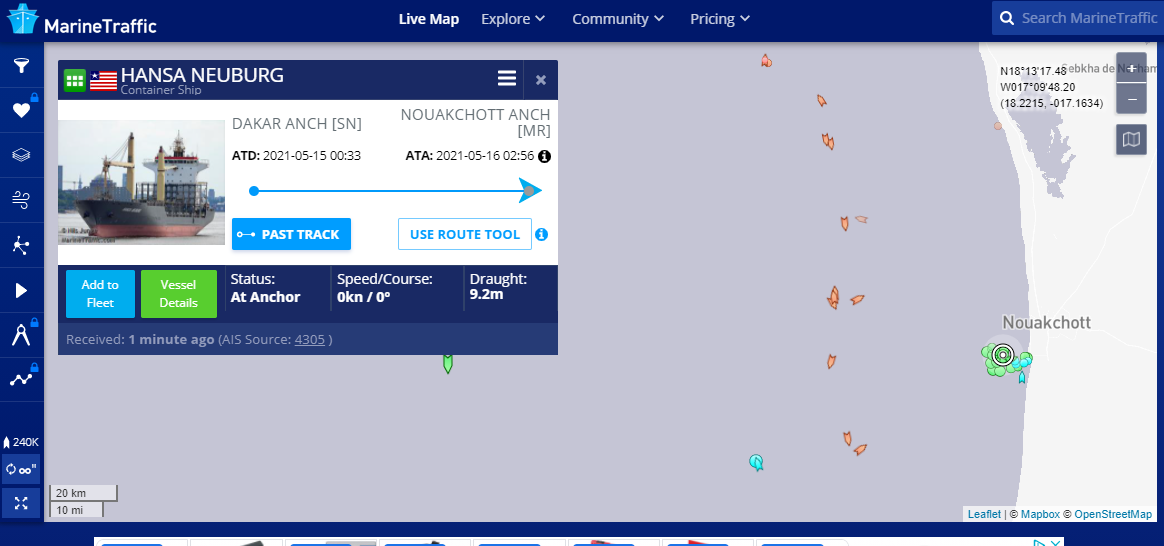1164x546 pixels.
Task: Select the cyan vessel at bottom of map
Action: [x=756, y=463]
